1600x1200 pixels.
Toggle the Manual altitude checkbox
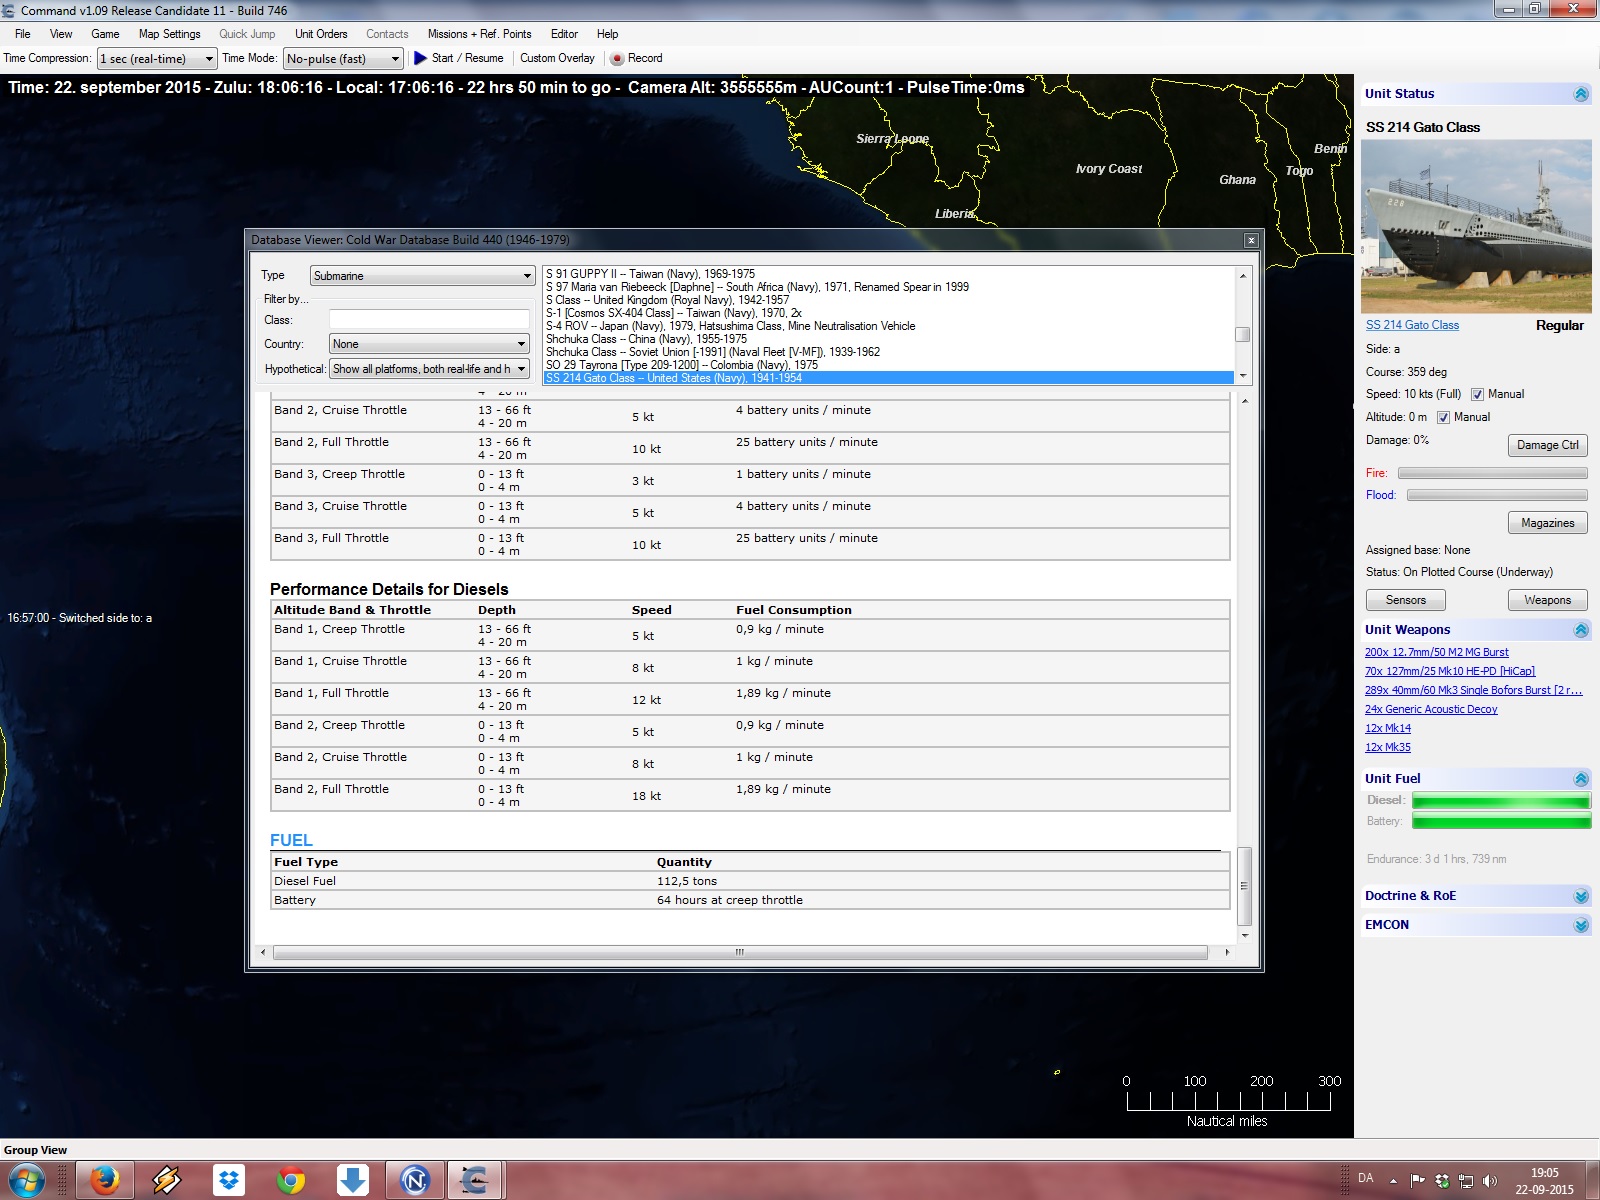1443,418
